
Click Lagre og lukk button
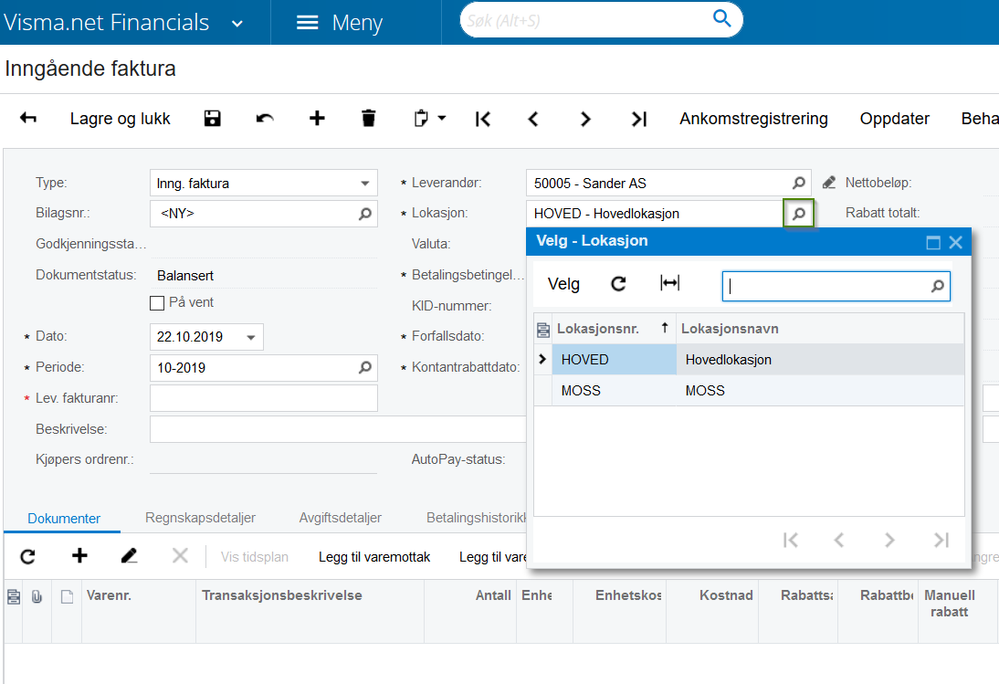pyautogui.click(x=120, y=119)
